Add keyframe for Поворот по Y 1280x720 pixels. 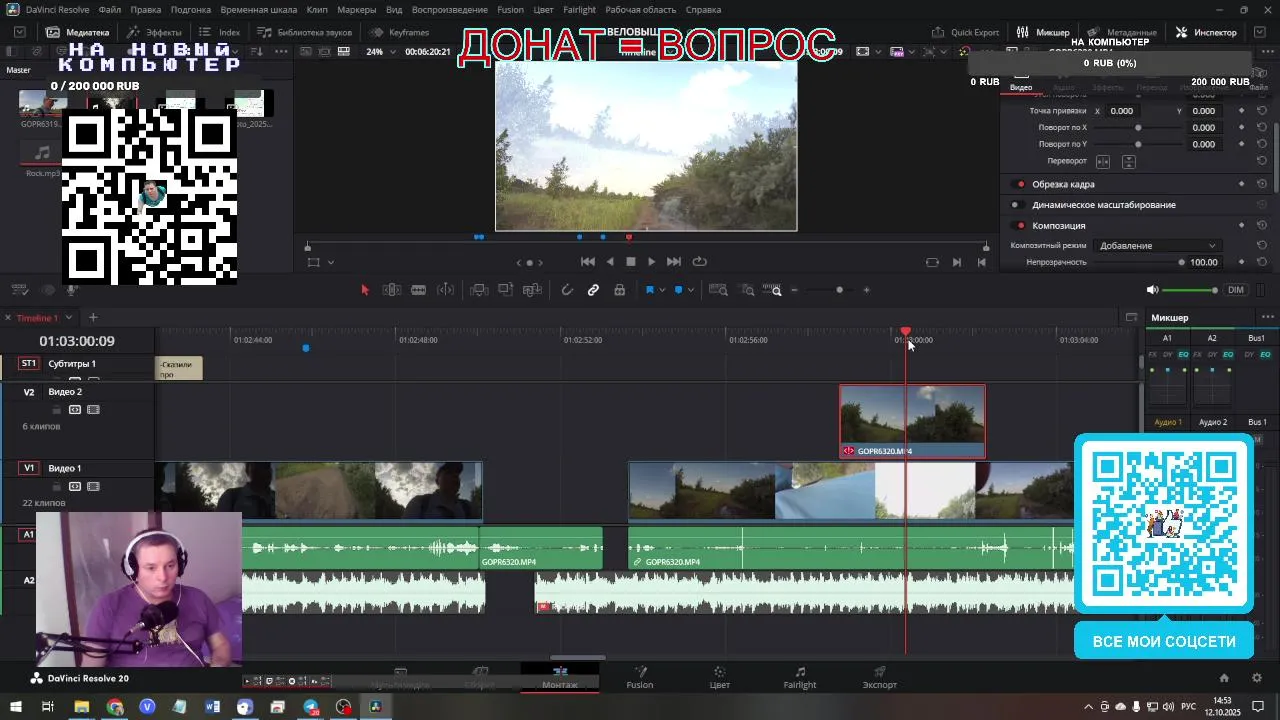point(1242,145)
